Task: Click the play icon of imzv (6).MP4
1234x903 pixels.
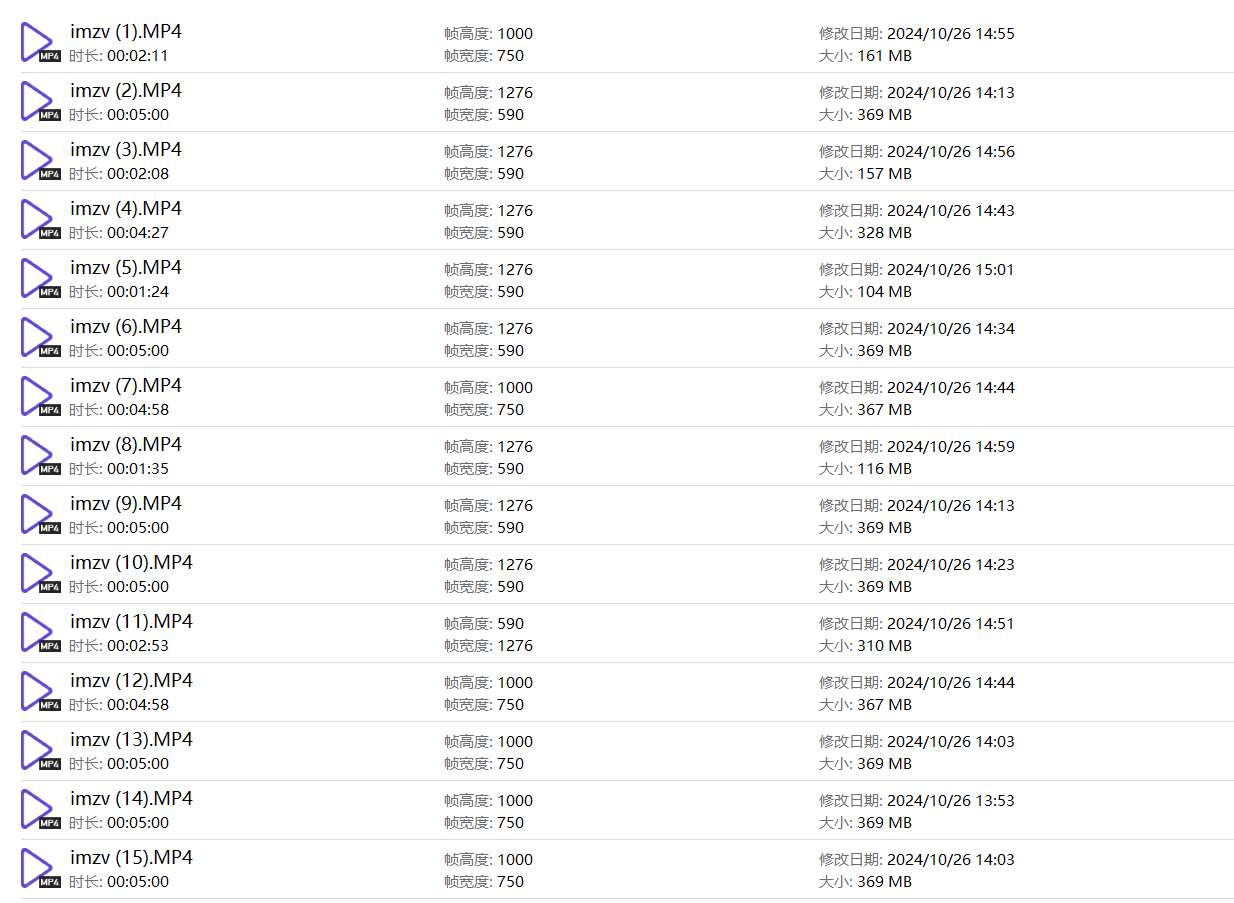Action: coord(38,338)
